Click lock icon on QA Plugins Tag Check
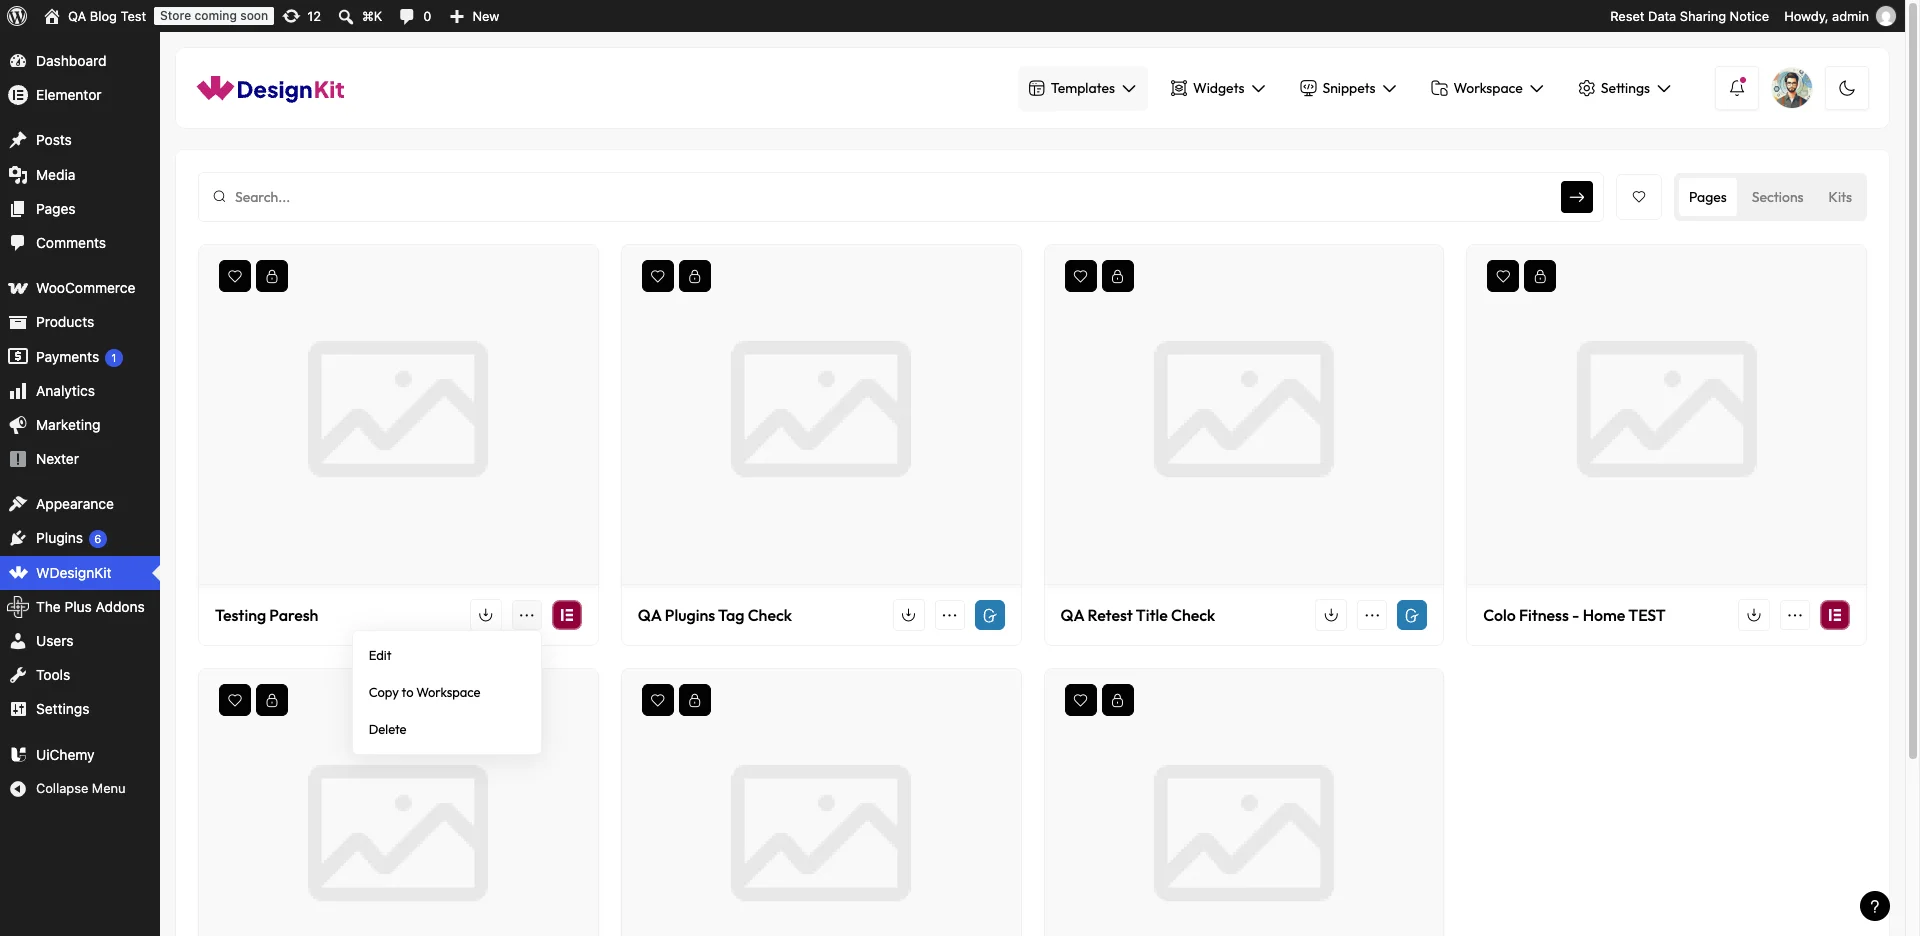This screenshot has width=1920, height=936. click(x=695, y=276)
